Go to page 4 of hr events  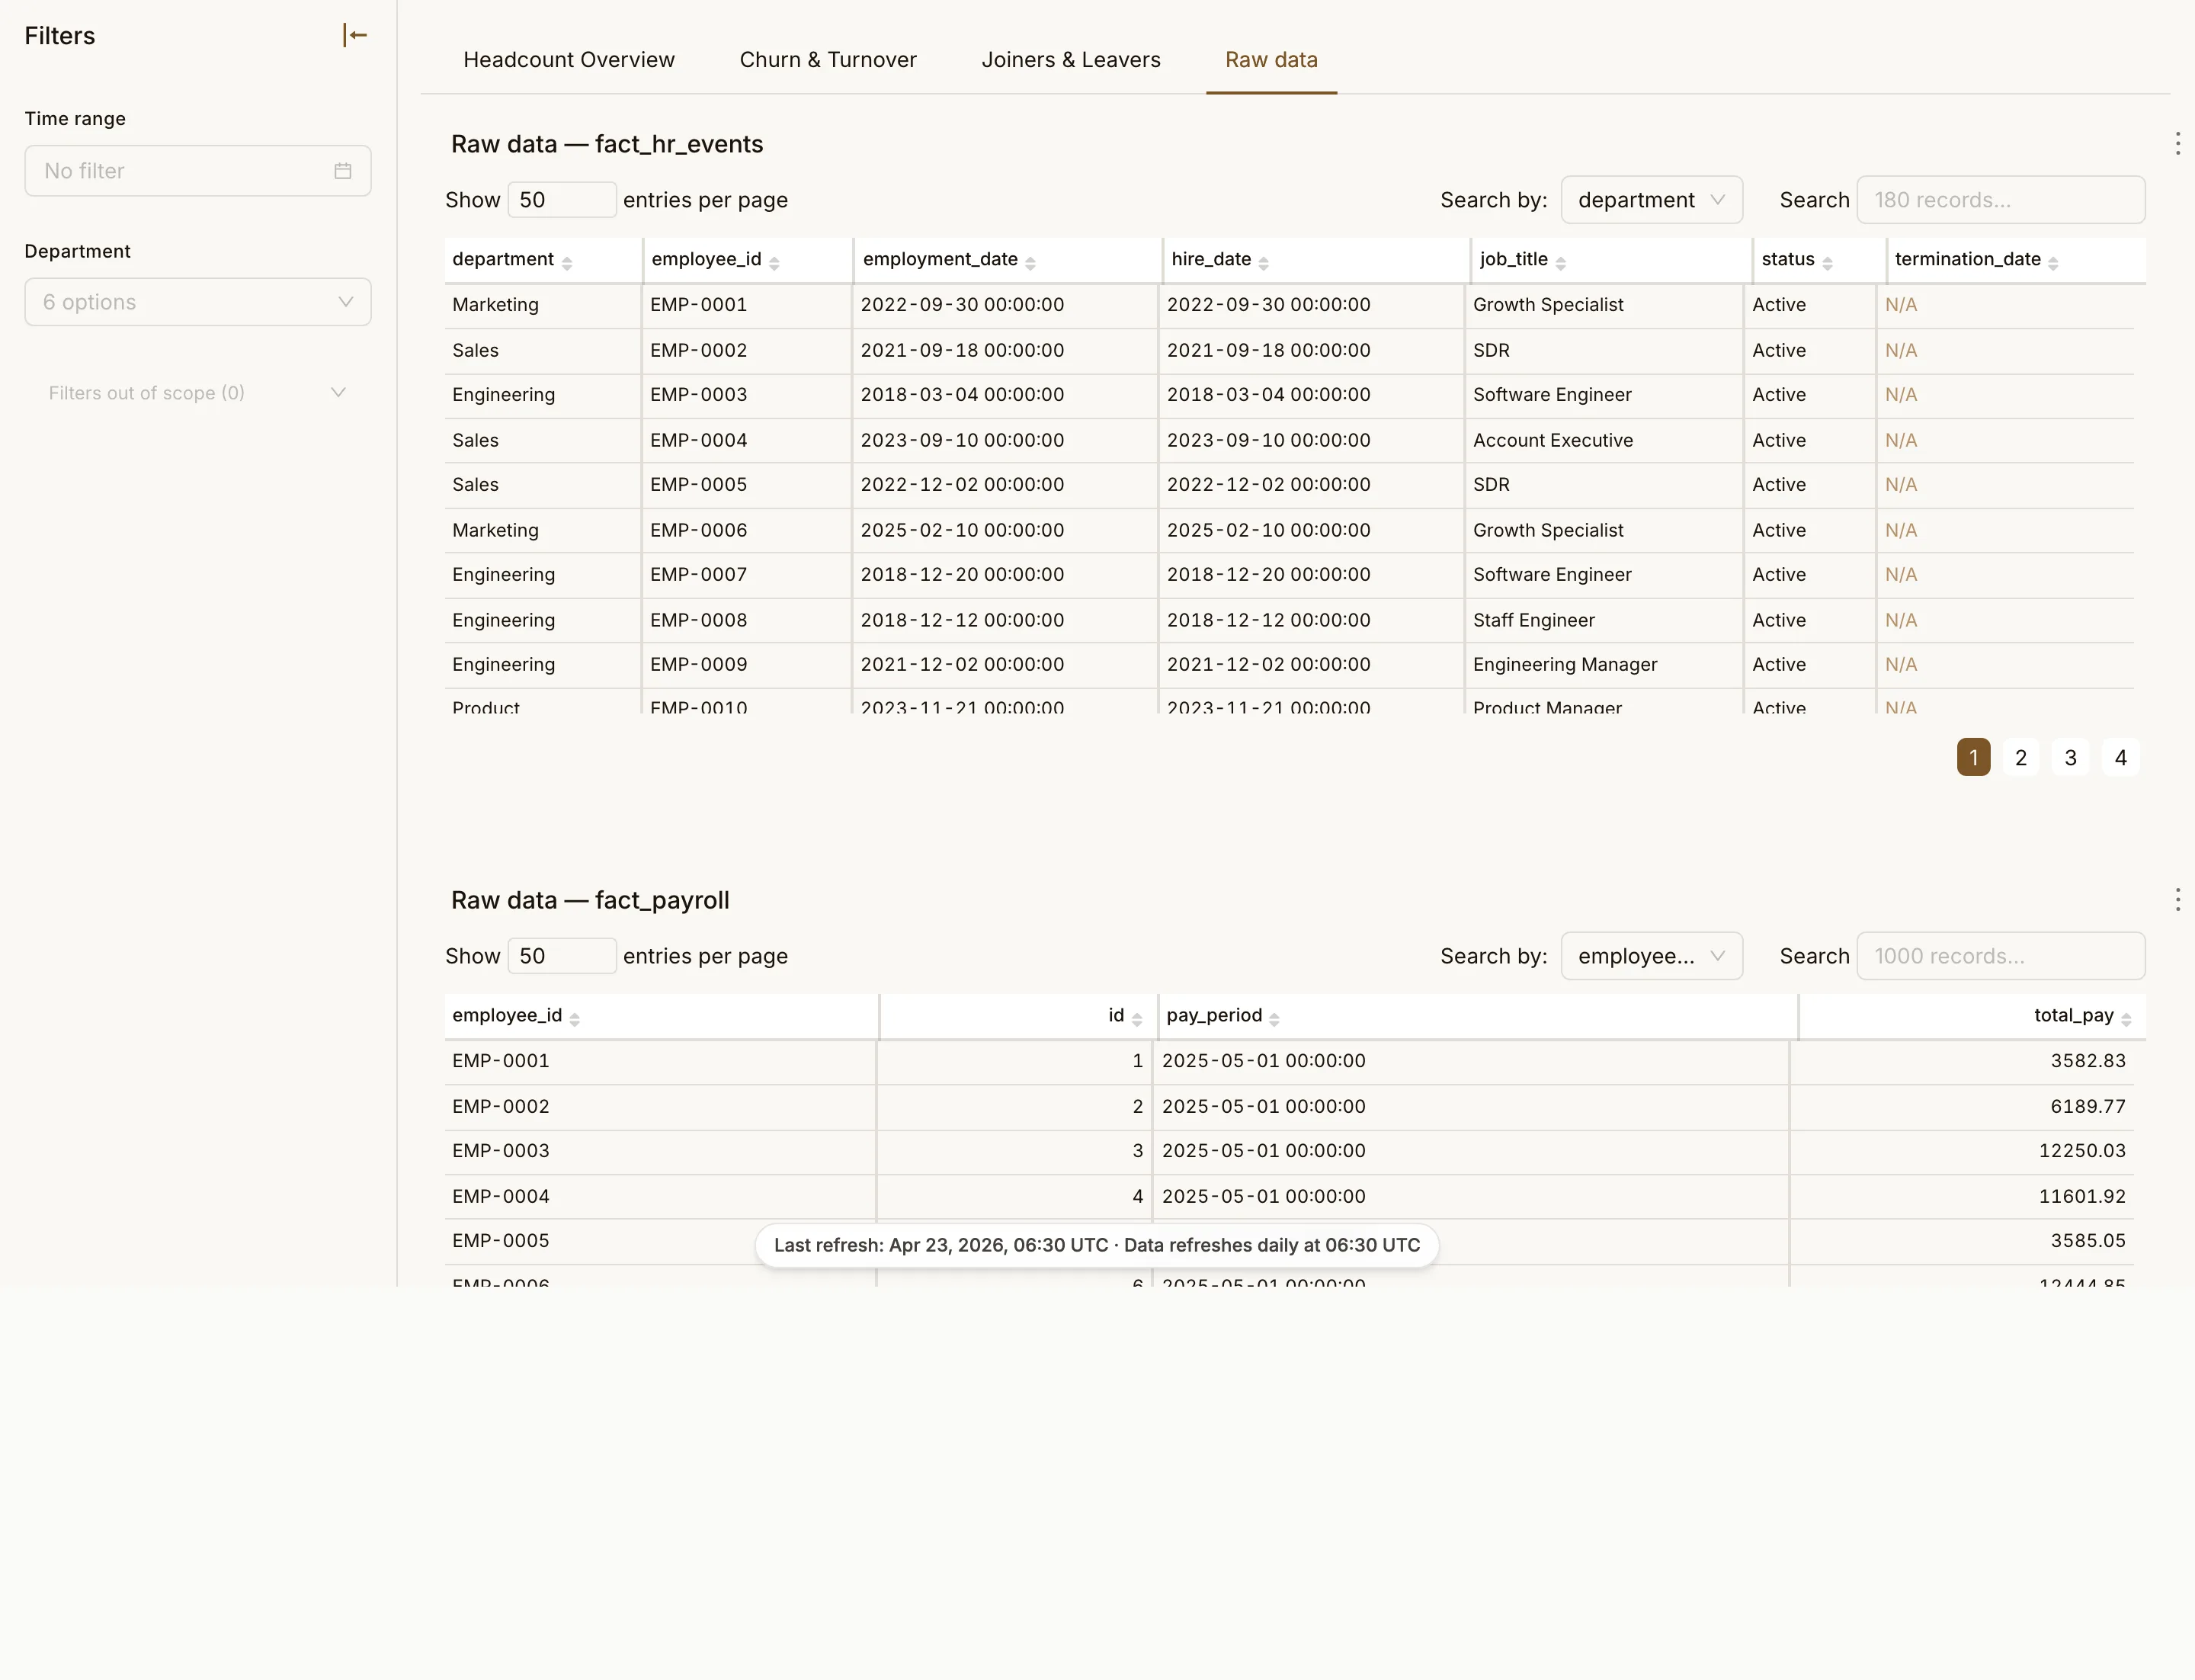pyautogui.click(x=2121, y=757)
